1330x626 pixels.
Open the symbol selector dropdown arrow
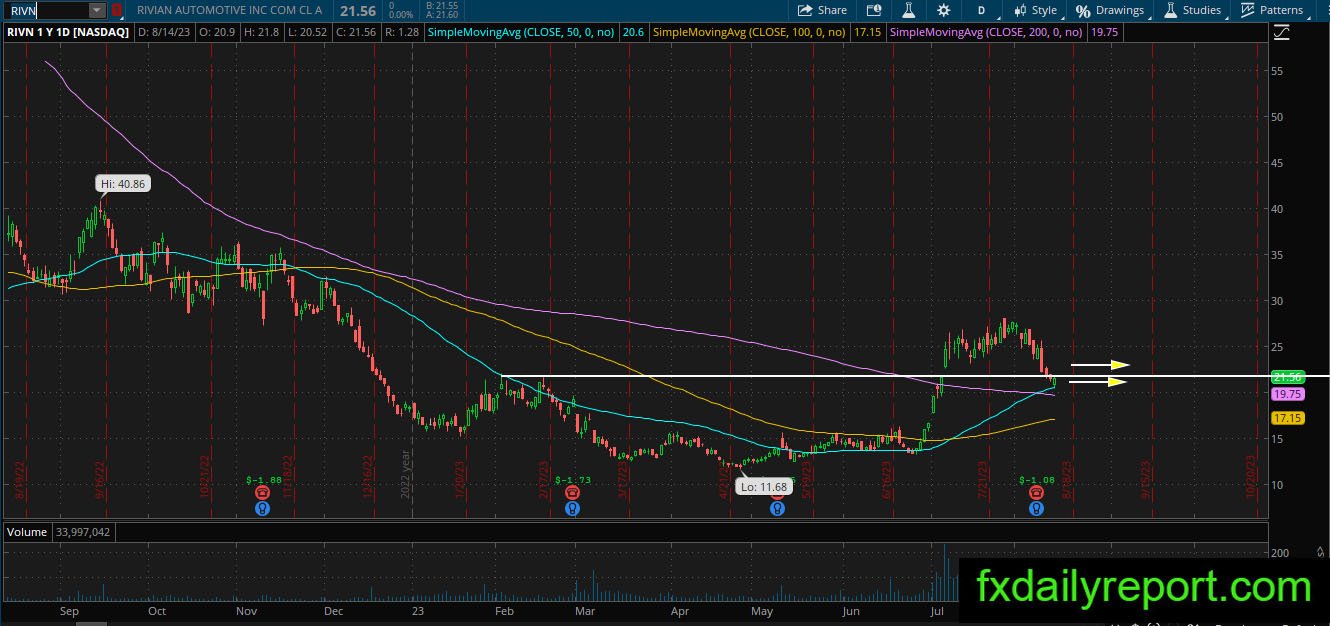97,10
